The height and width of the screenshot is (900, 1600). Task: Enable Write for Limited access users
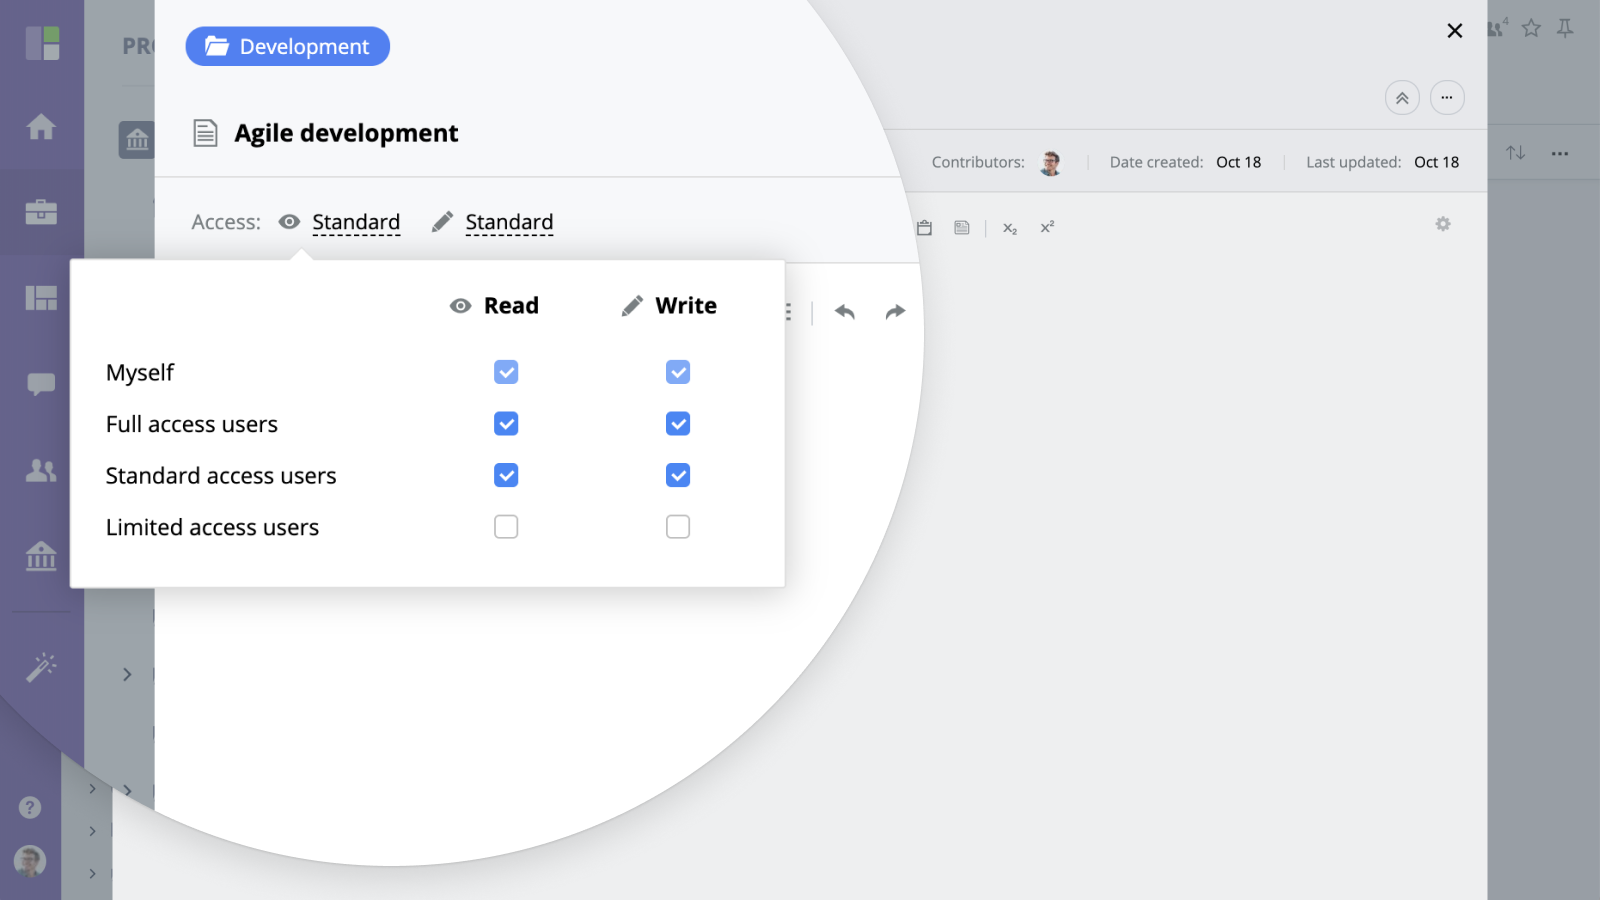[678, 527]
